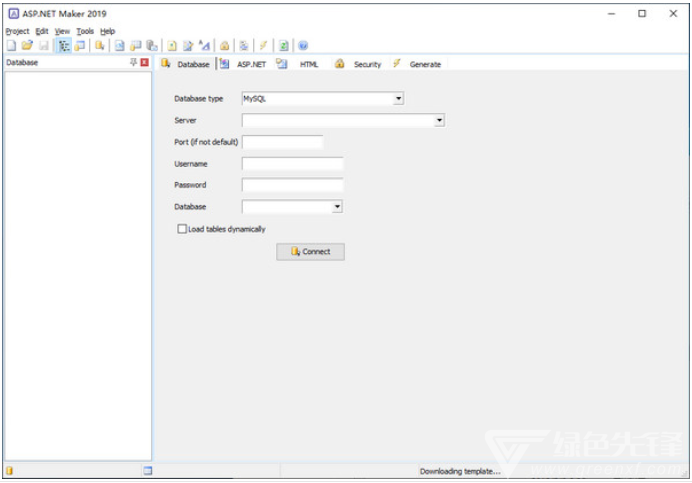The height and width of the screenshot is (483, 692).
Task: Pin the Database panel with the pushpin
Action: [x=133, y=63]
